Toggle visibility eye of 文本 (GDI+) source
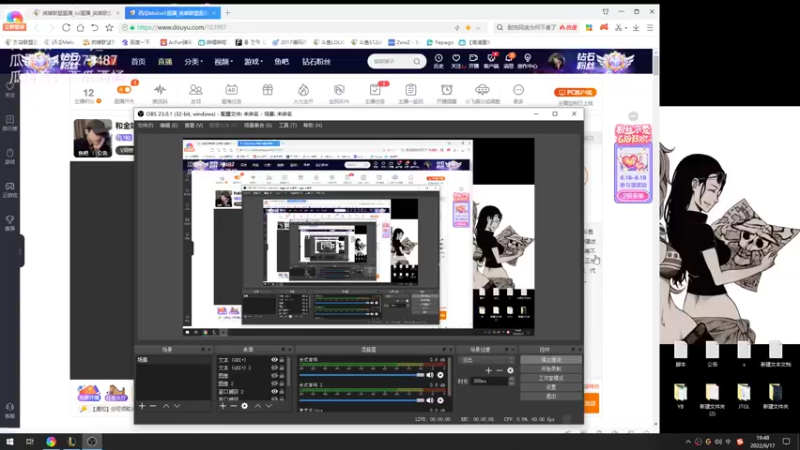Viewport: 800px width, 450px height. tap(274, 360)
